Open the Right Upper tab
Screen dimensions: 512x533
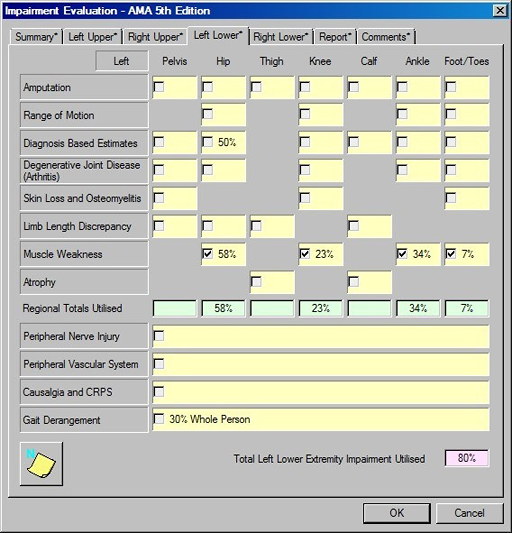155,37
